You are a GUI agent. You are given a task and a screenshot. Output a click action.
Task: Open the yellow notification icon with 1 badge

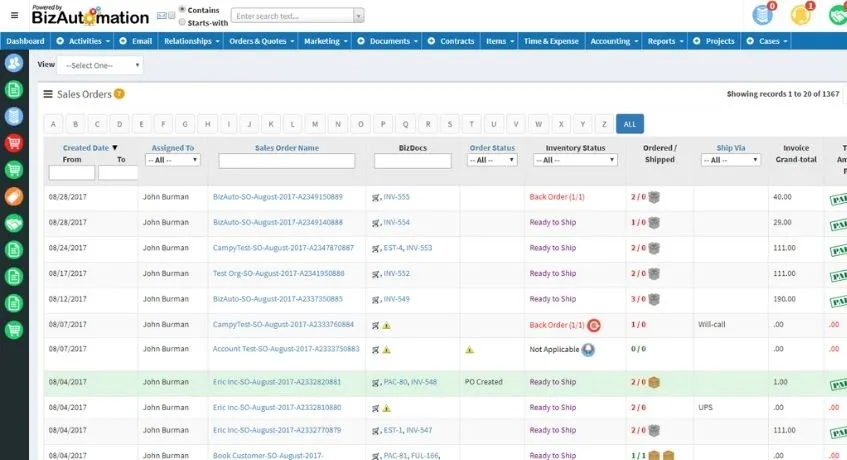point(801,15)
